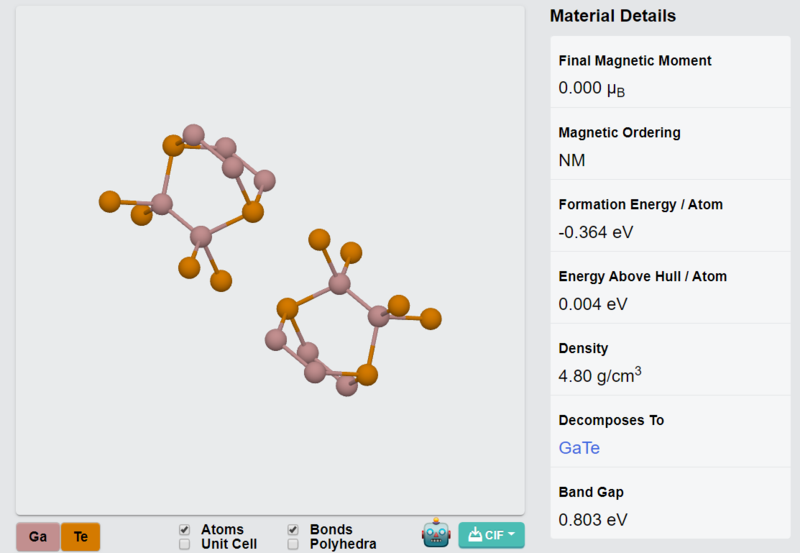Open the CIF download dropdown
Image resolution: width=800 pixels, height=553 pixels.
pyautogui.click(x=491, y=535)
